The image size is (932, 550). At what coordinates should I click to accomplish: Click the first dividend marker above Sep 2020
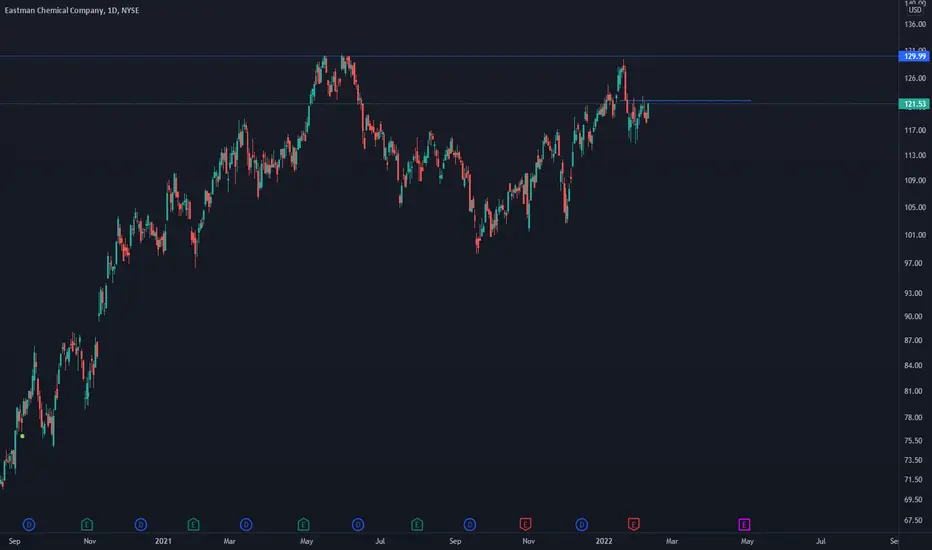[x=29, y=524]
